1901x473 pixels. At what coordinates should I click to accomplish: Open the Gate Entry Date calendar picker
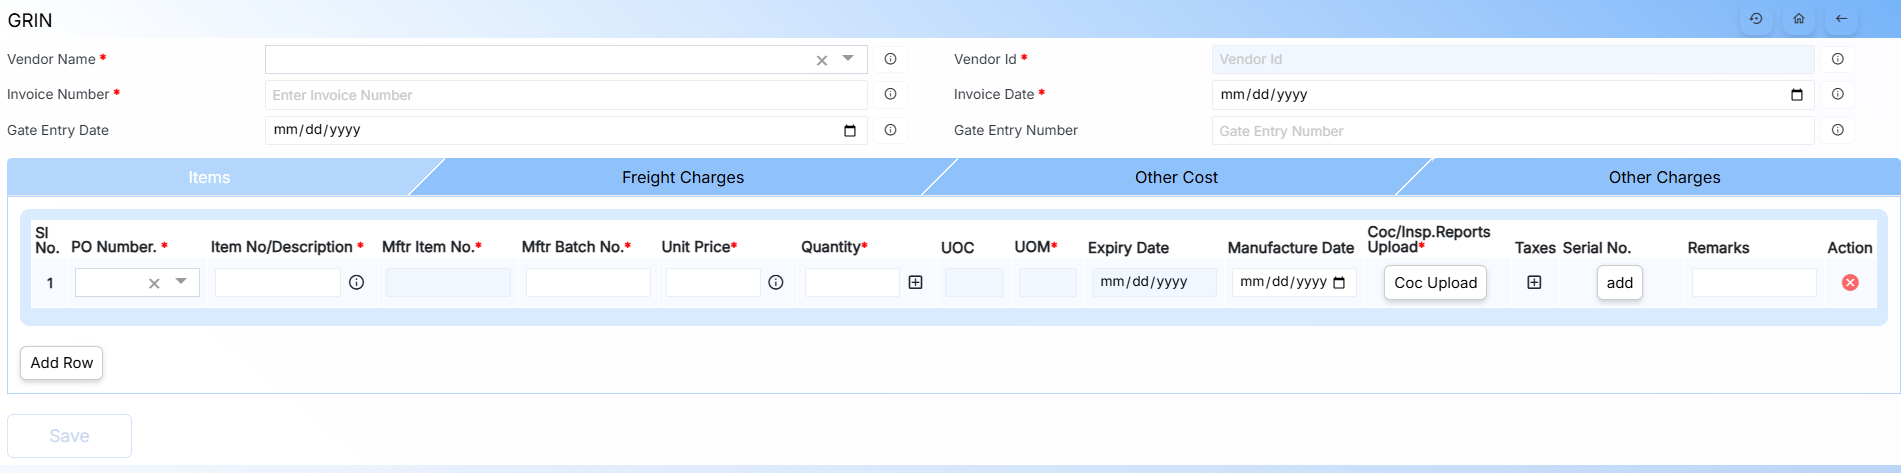[x=850, y=130]
